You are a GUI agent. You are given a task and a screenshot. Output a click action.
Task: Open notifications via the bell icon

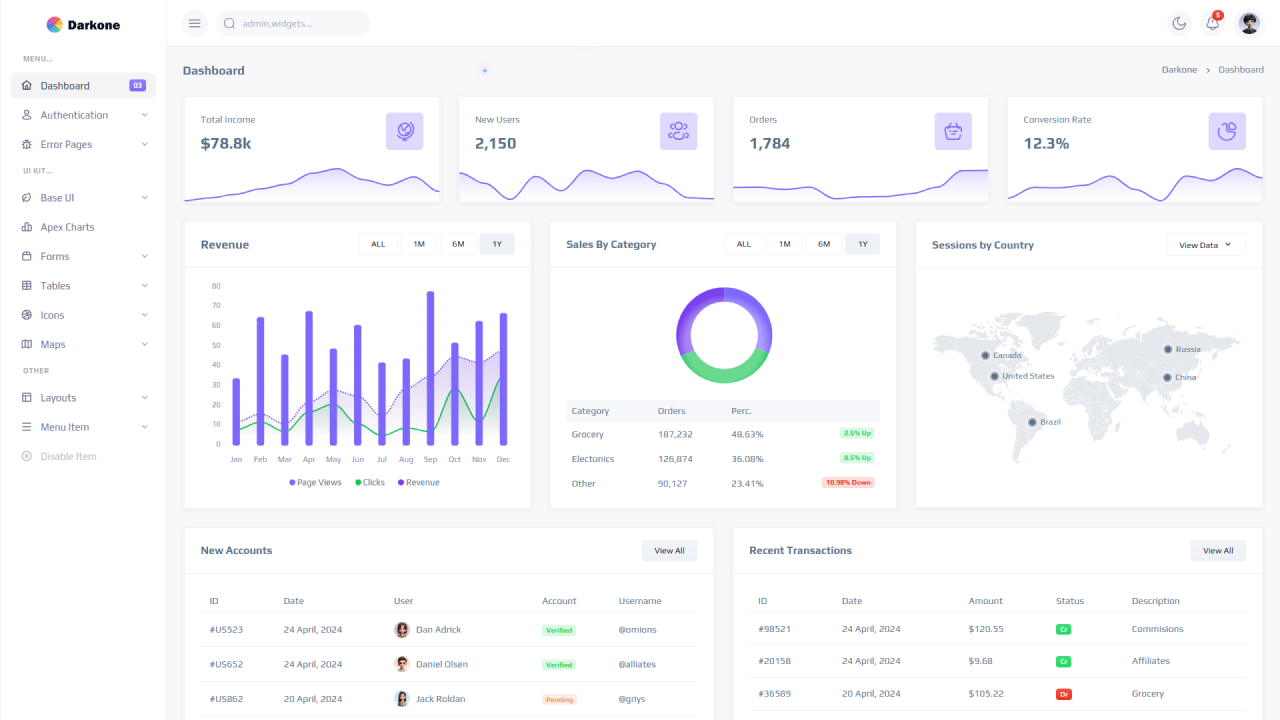pyautogui.click(x=1212, y=22)
